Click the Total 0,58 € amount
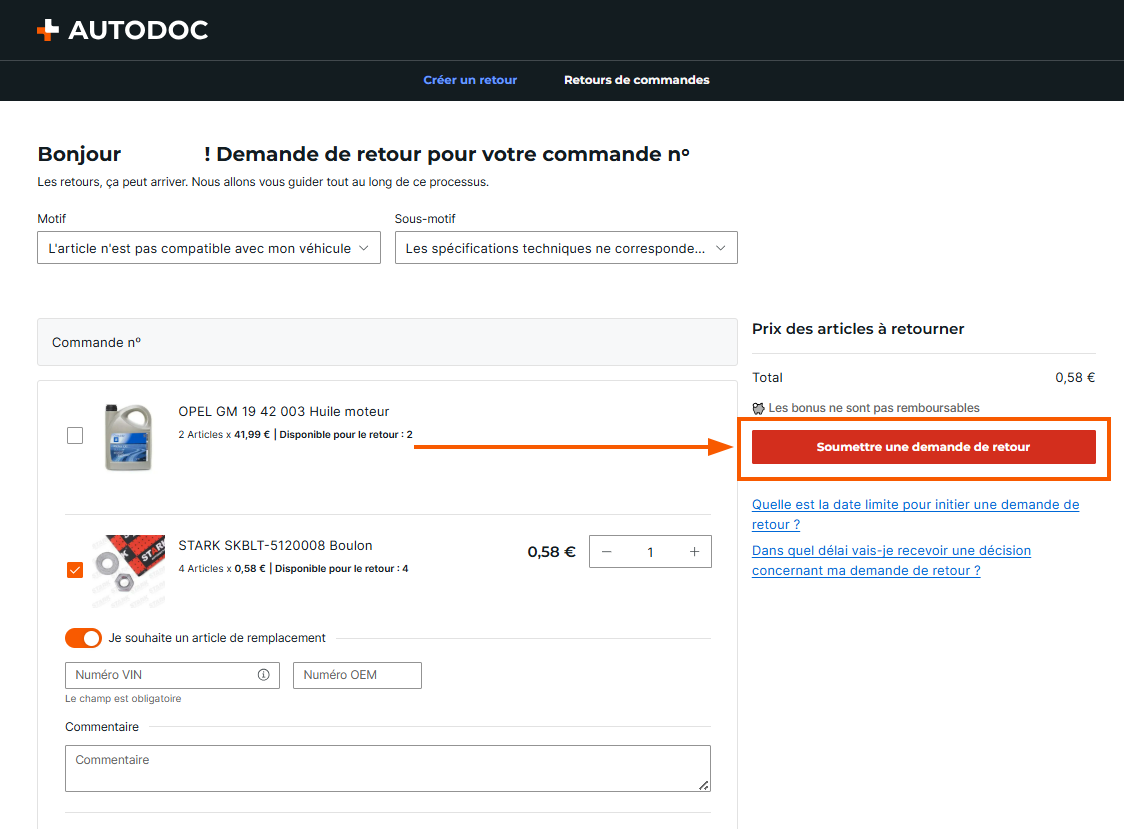The width and height of the screenshot is (1124, 829). [1075, 377]
